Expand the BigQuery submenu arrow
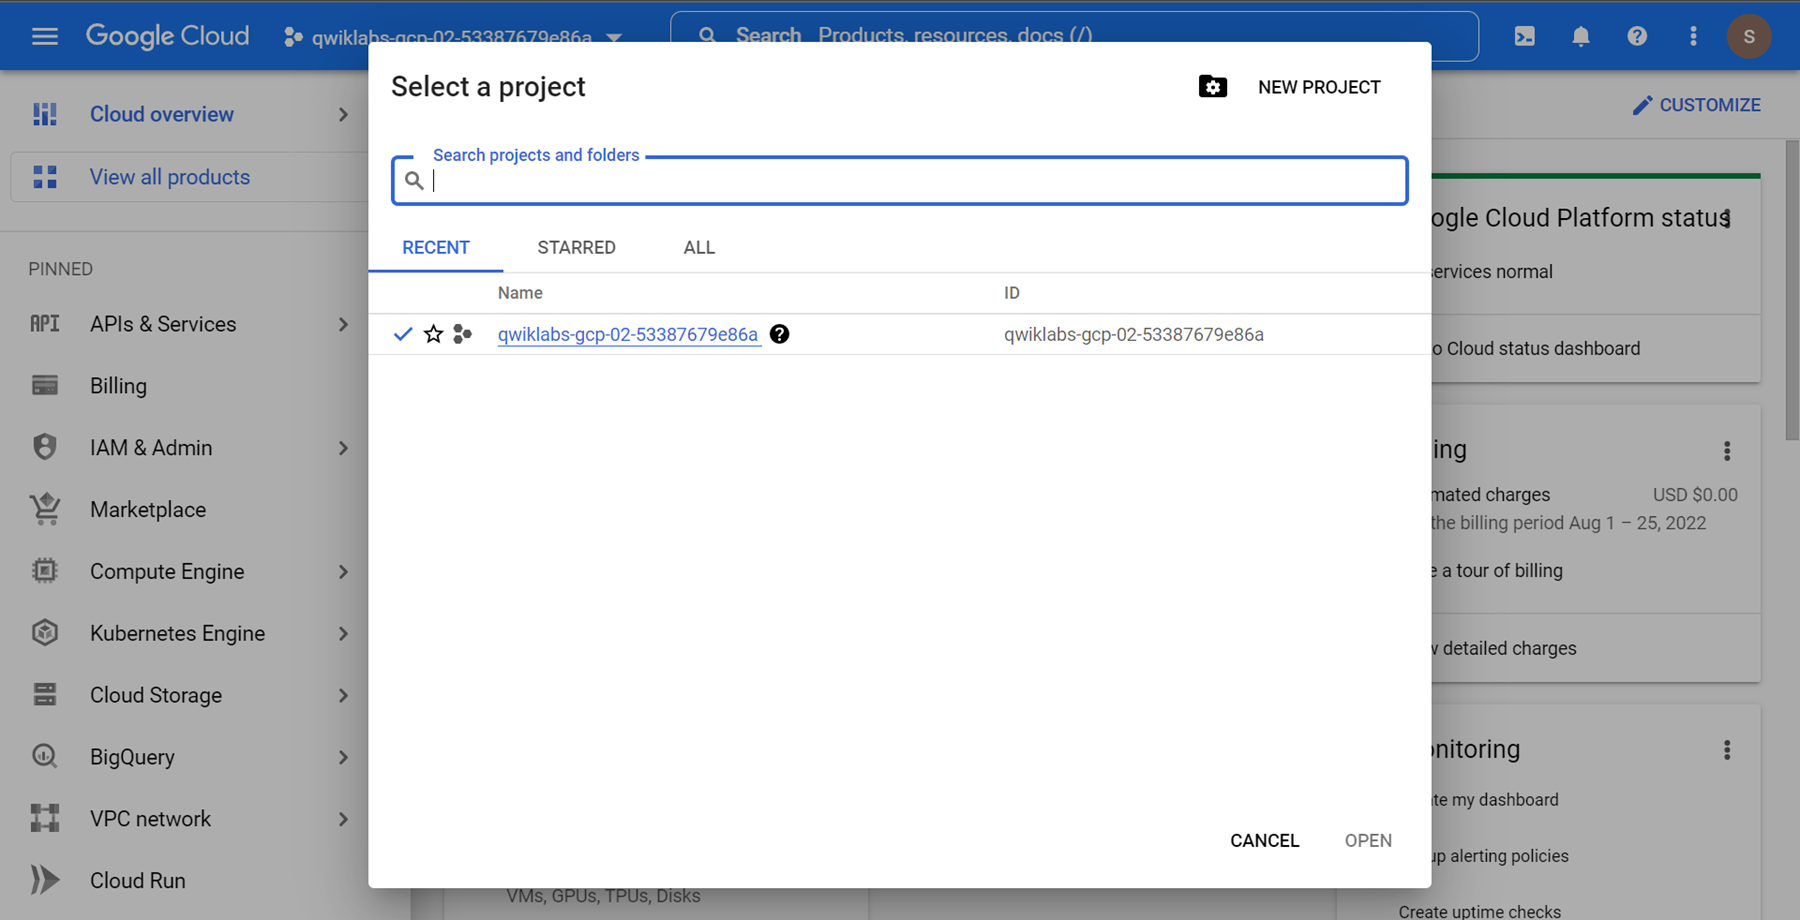1800x920 pixels. point(343,758)
